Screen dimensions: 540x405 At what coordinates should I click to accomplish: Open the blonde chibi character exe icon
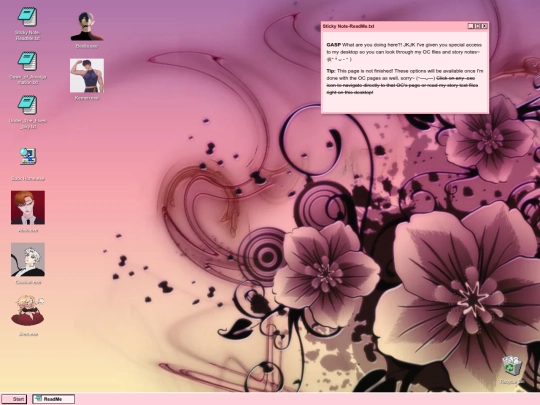tap(28, 311)
